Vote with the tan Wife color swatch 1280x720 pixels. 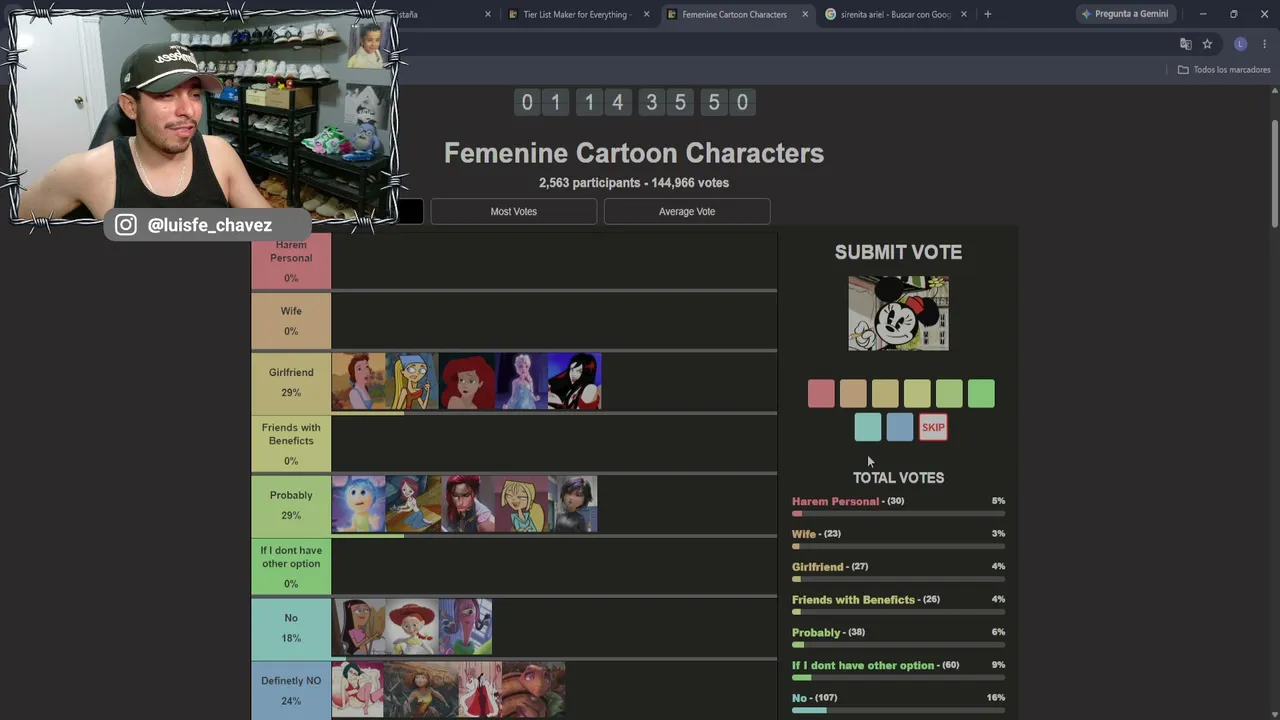(853, 394)
